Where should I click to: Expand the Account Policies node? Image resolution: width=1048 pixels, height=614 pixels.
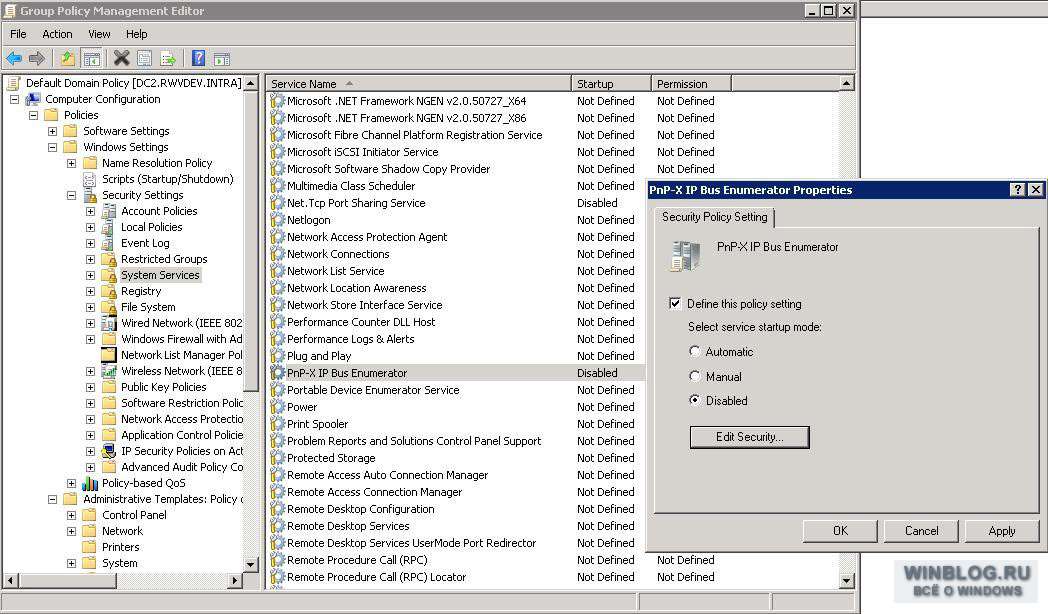[x=90, y=211]
